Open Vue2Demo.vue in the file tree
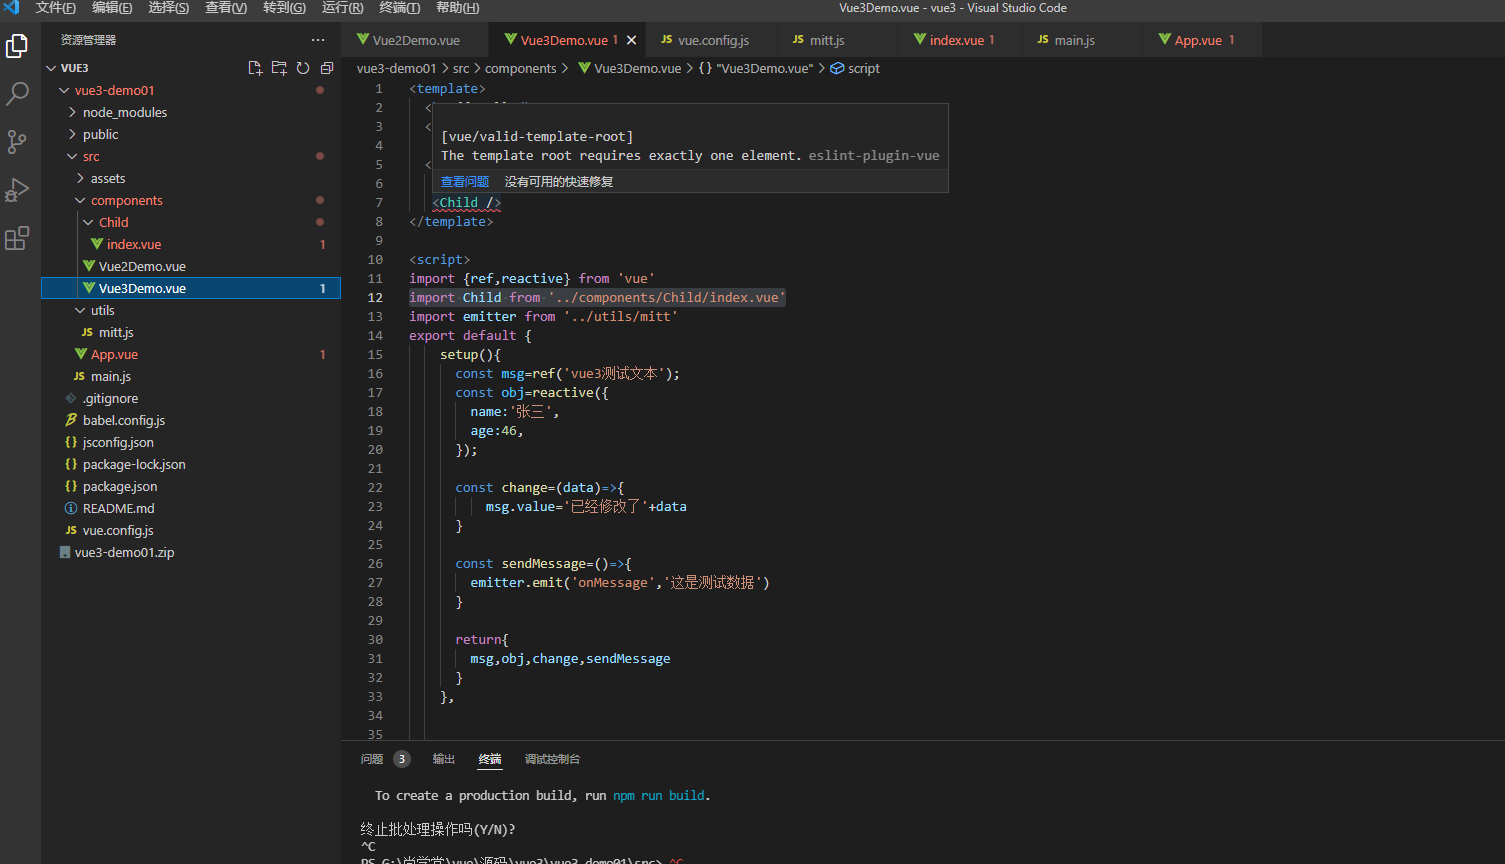The height and width of the screenshot is (864, 1505). 142,266
